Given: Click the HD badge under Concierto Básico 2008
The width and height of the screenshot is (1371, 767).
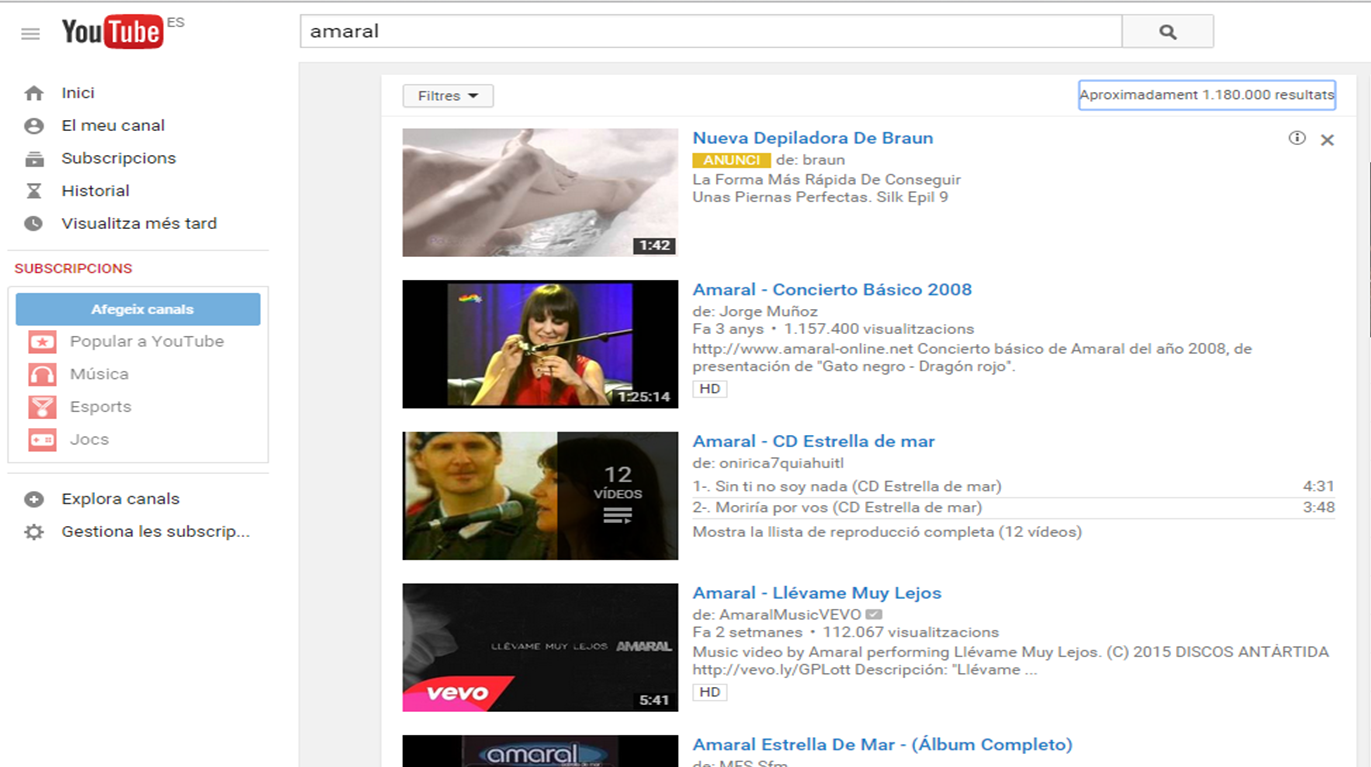Looking at the screenshot, I should click(710, 389).
